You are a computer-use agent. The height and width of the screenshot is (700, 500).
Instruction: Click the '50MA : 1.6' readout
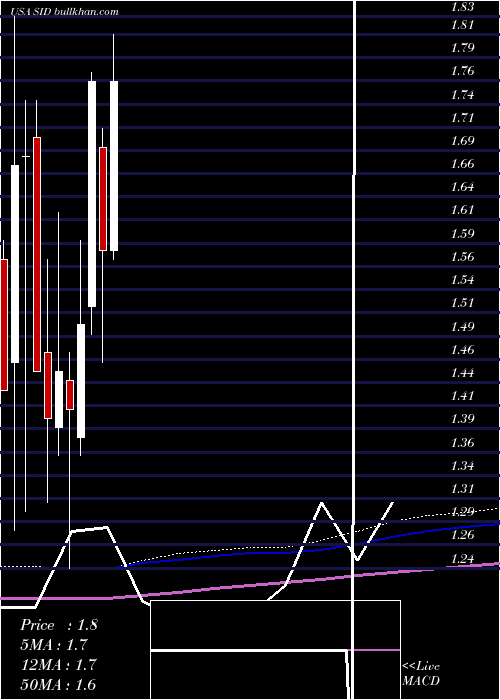(x=58, y=684)
